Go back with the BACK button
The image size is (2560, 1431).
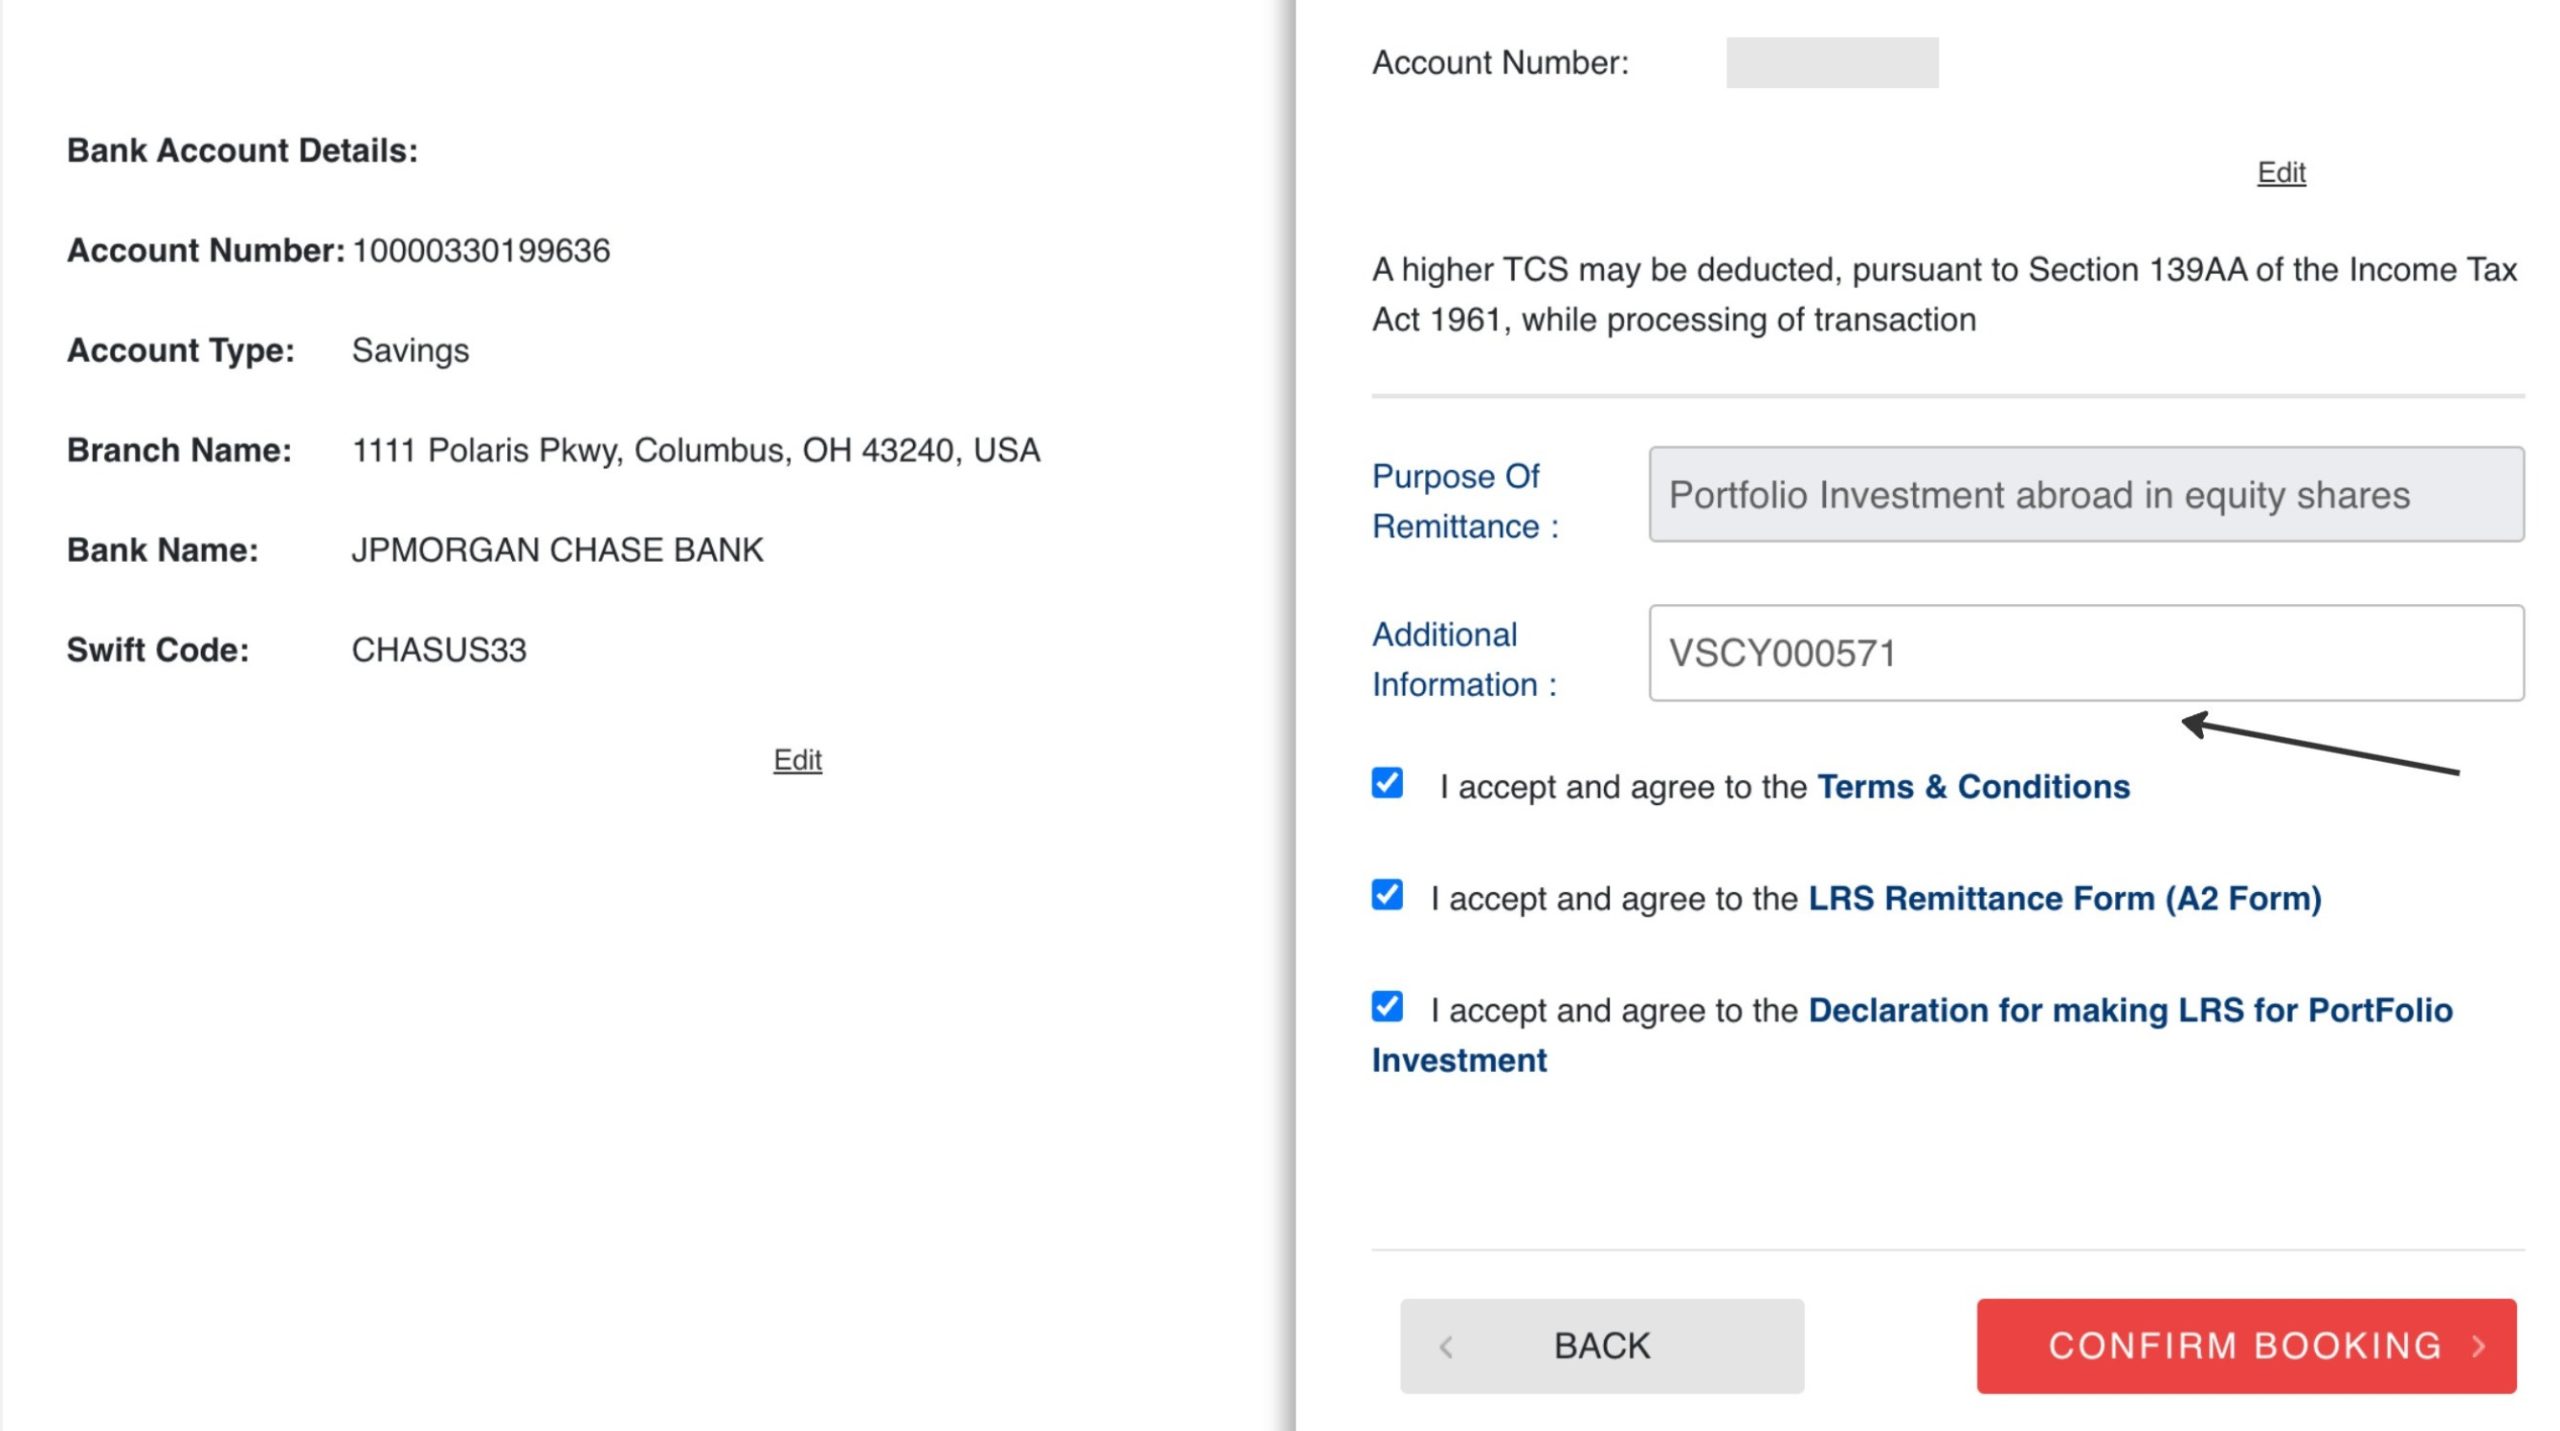[1602, 1346]
